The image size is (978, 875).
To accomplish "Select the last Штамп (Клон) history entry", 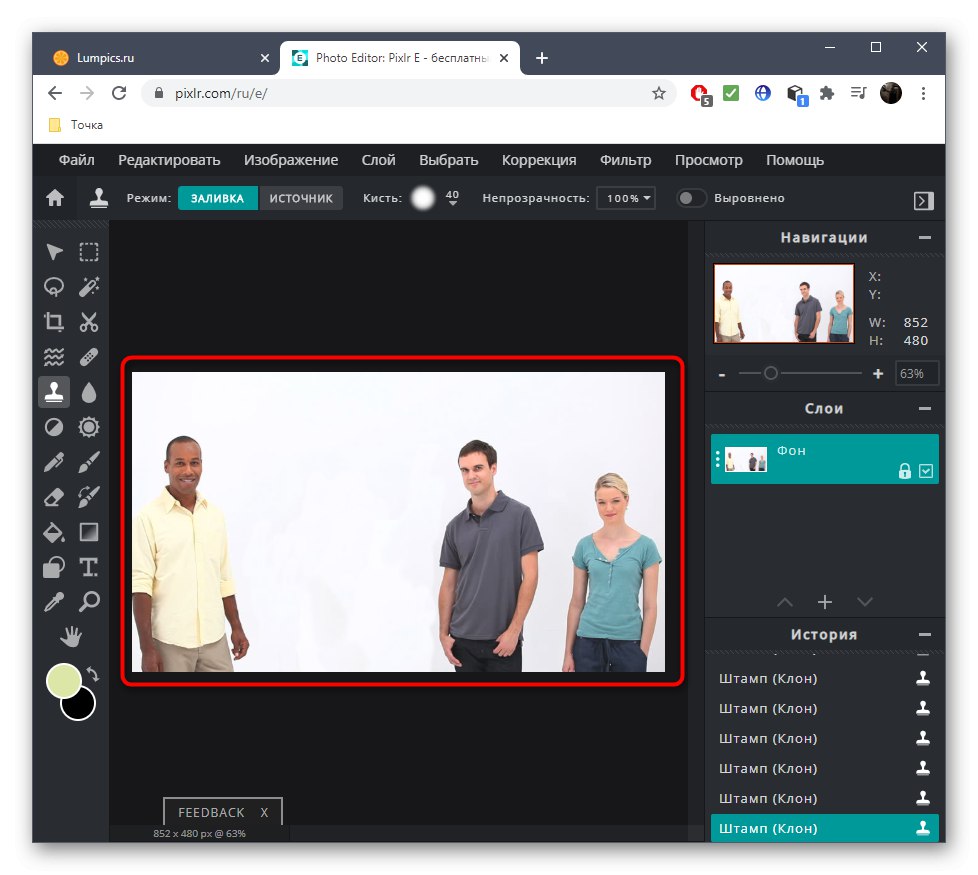I will click(825, 828).
